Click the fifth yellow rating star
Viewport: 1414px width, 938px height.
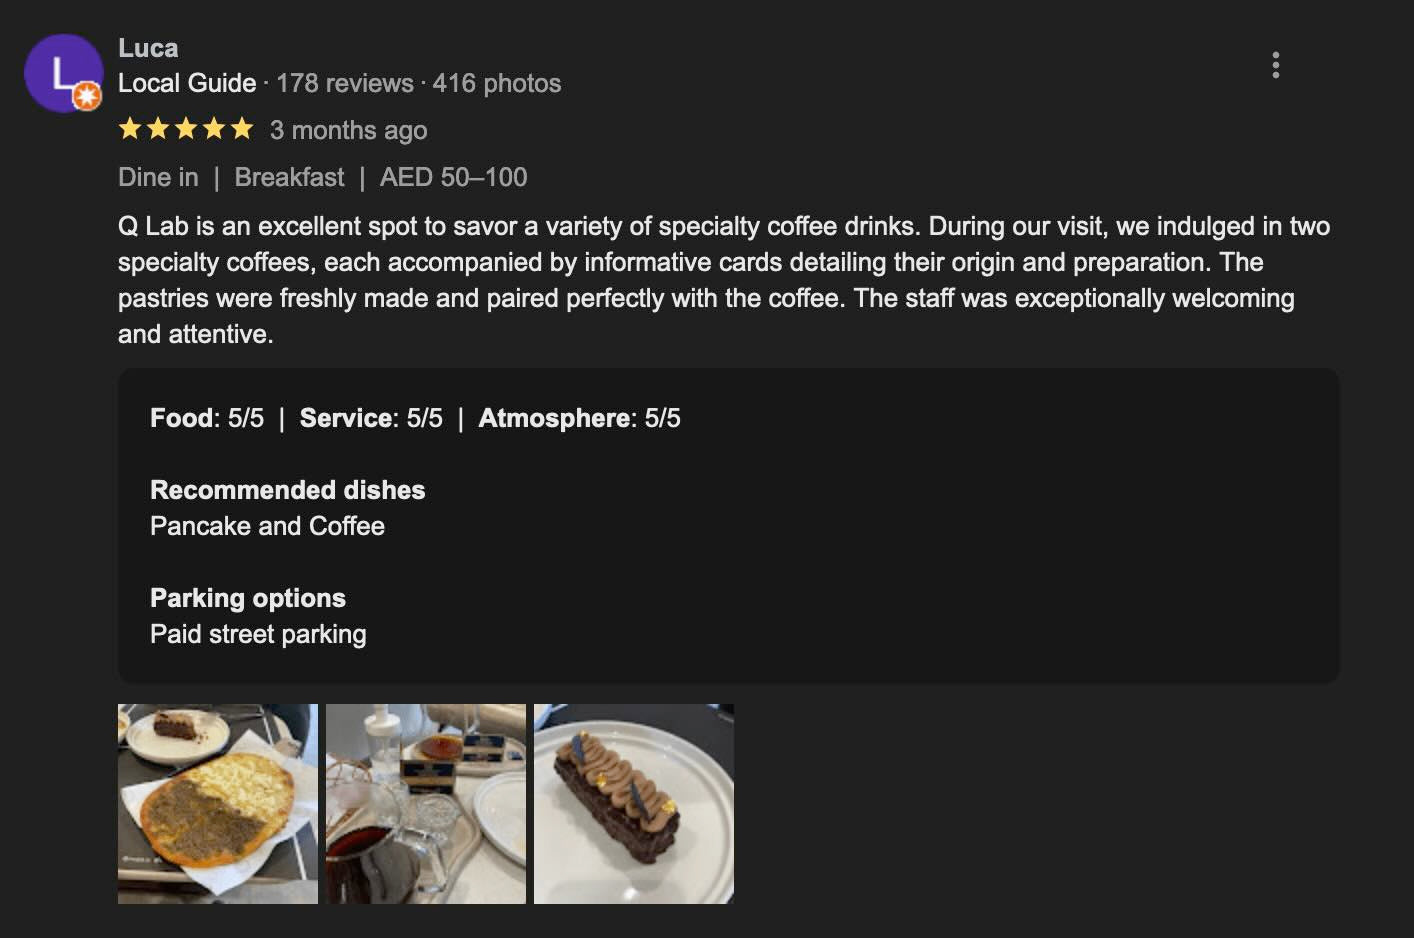coord(242,129)
